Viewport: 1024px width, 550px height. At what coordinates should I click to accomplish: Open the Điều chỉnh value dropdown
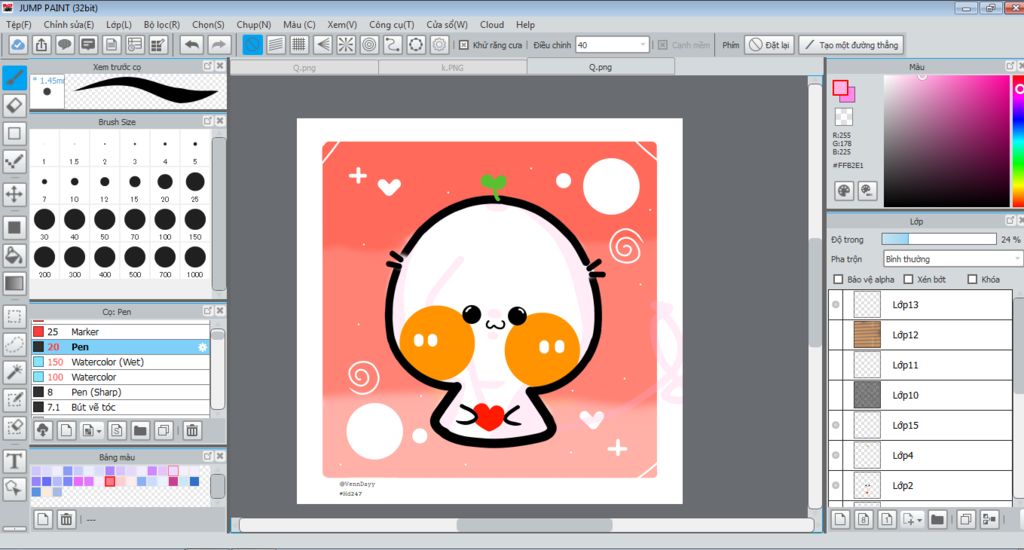coord(611,45)
